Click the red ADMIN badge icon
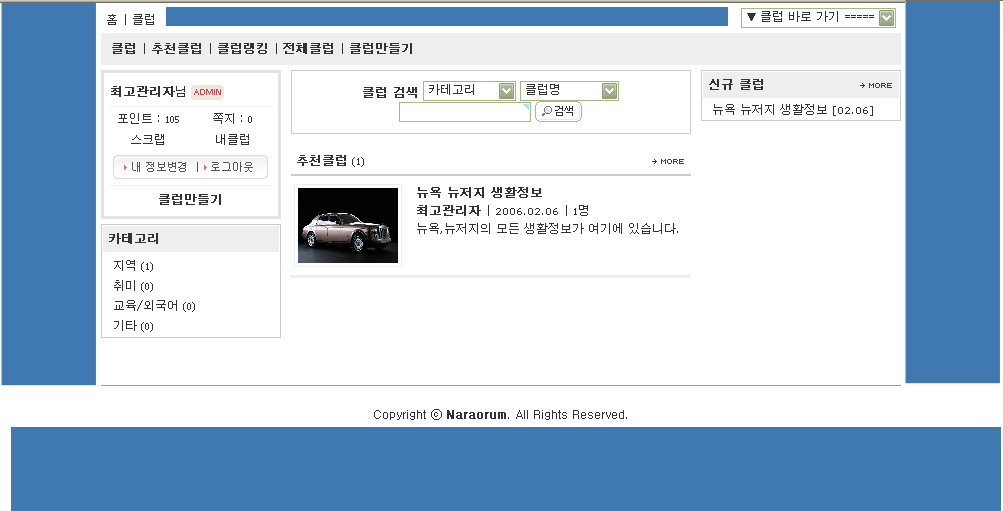The image size is (1003, 511). point(207,92)
